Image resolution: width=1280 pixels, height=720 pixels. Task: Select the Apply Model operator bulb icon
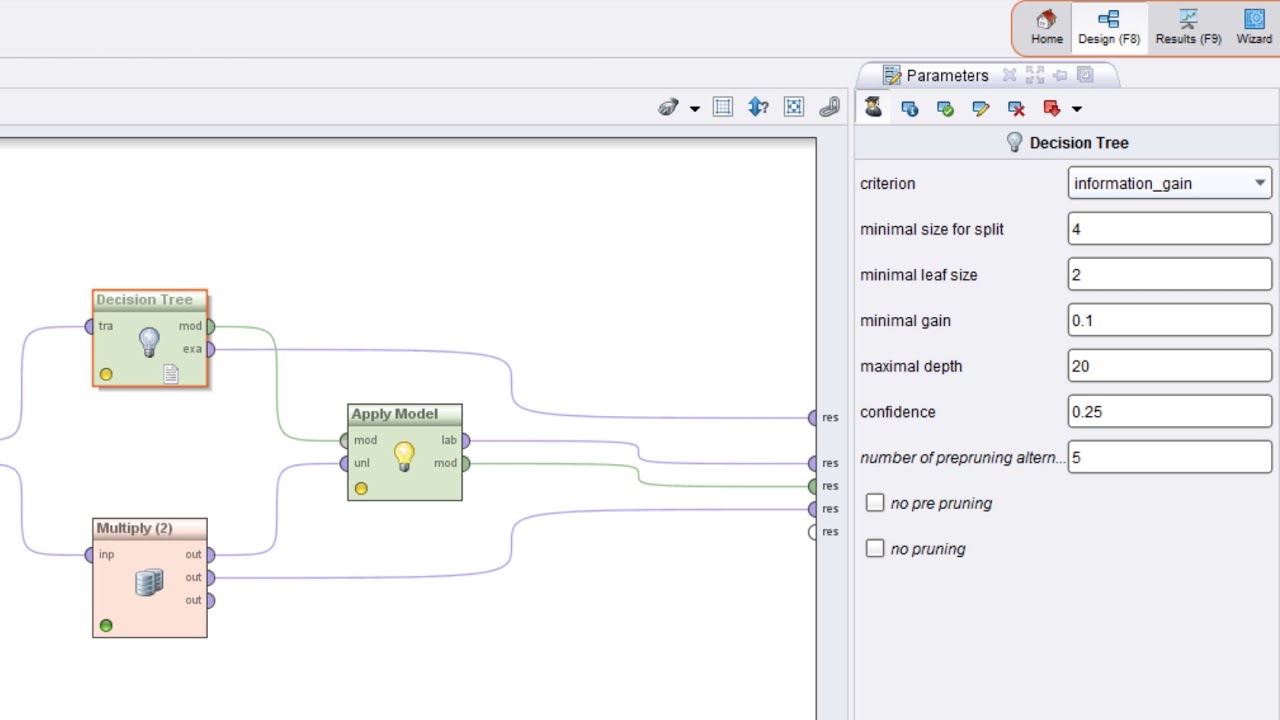click(404, 457)
